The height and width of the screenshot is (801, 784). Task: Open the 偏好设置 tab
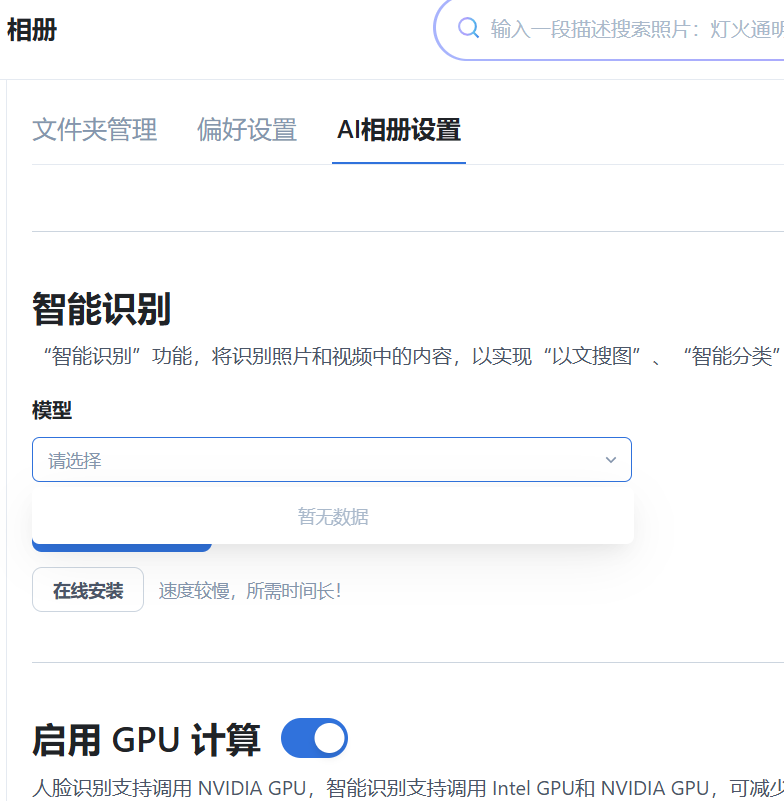(x=247, y=130)
